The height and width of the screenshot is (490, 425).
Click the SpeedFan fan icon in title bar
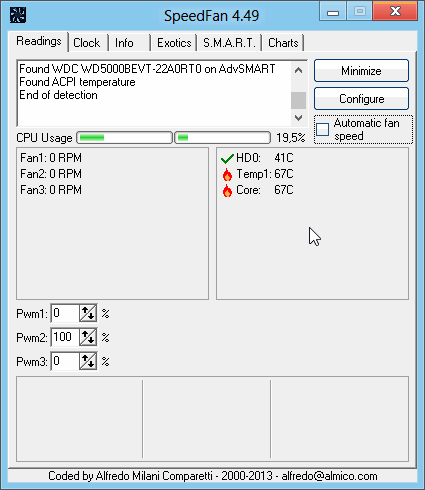click(18, 15)
